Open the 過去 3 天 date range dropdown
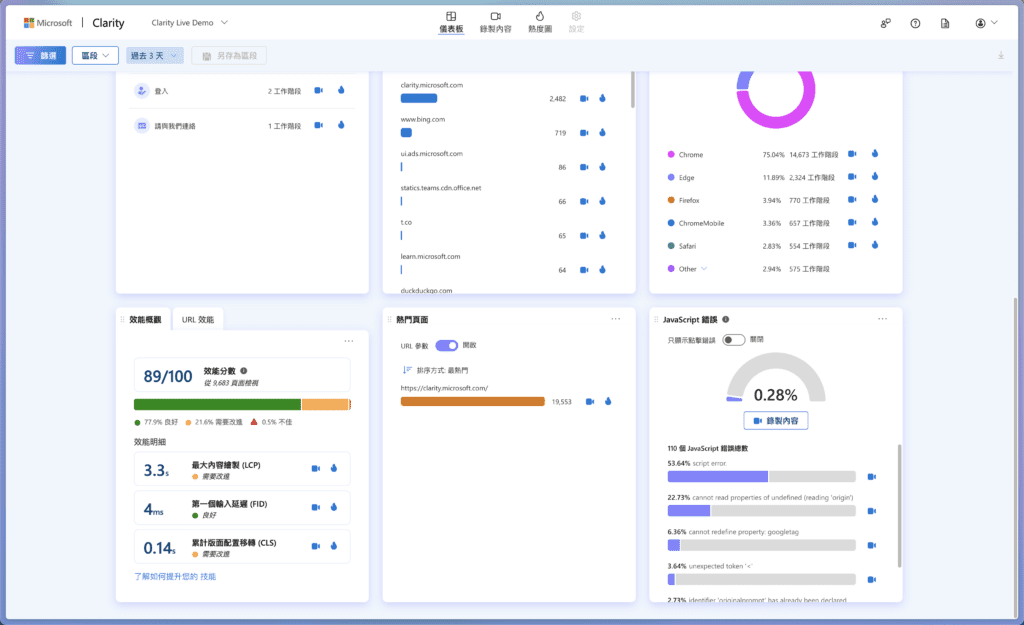The width and height of the screenshot is (1024, 625). point(155,56)
